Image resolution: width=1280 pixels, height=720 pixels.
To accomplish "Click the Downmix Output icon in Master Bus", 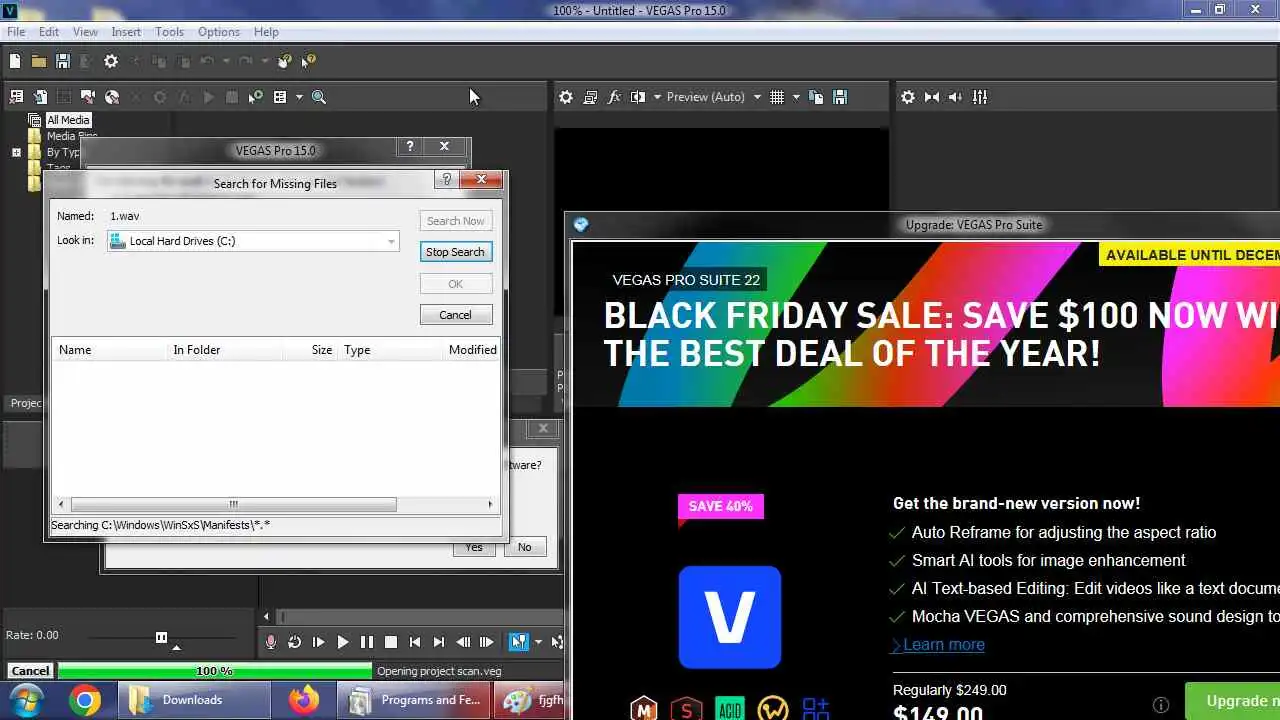I will click(932, 97).
